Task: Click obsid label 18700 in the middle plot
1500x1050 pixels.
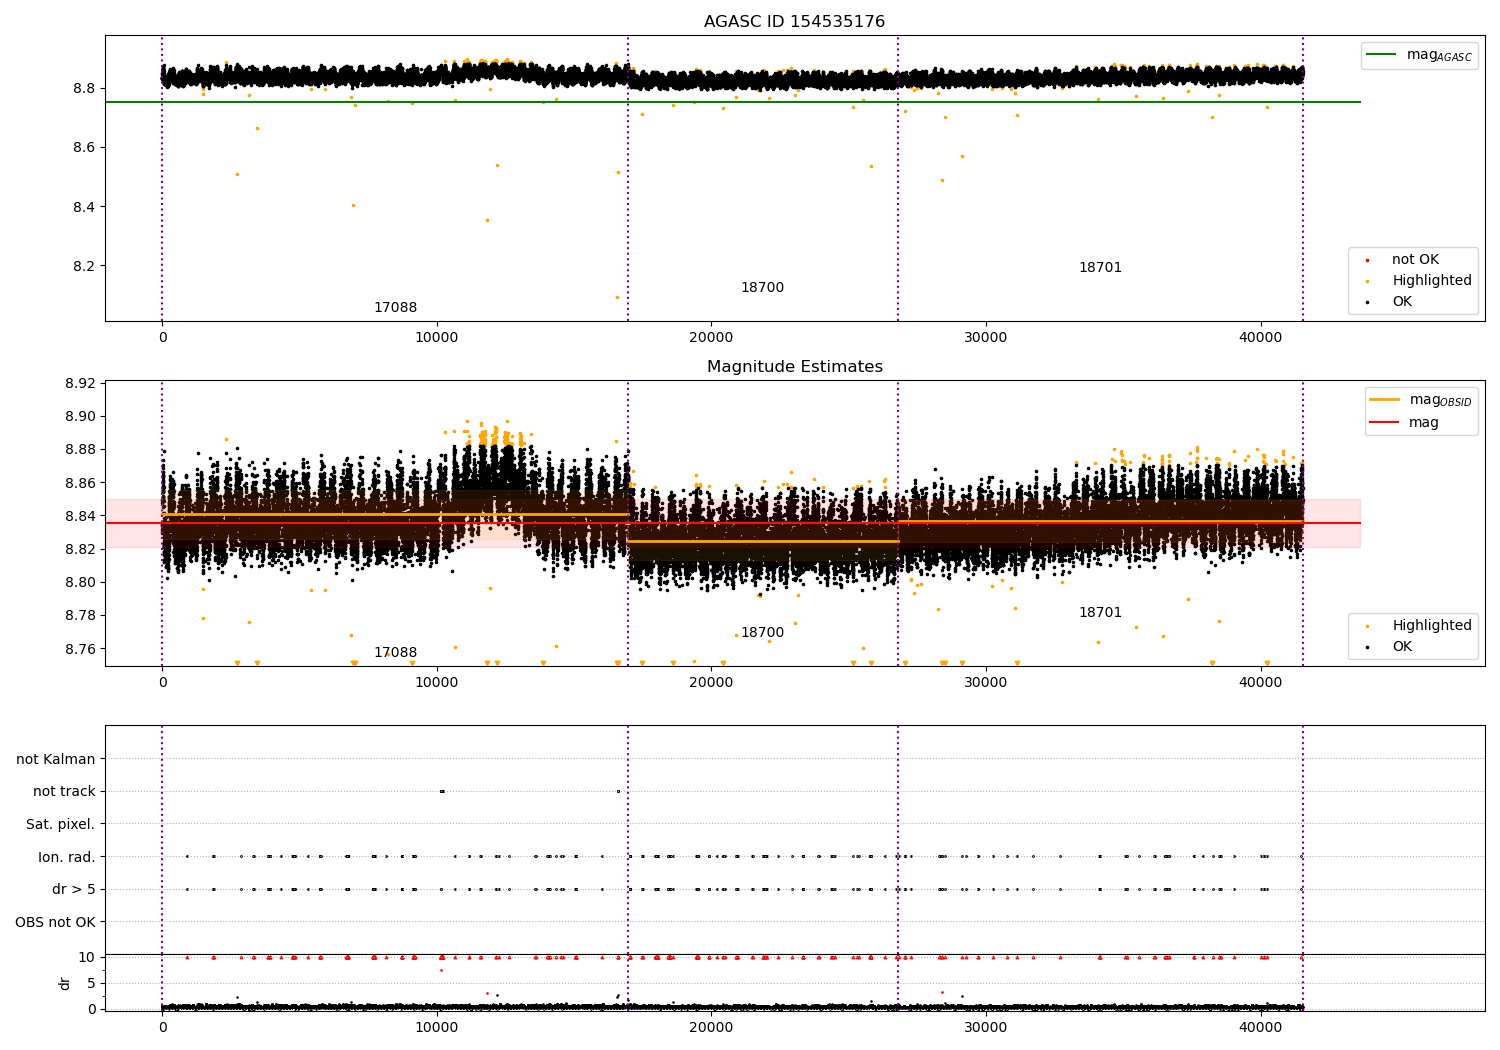Action: point(762,633)
